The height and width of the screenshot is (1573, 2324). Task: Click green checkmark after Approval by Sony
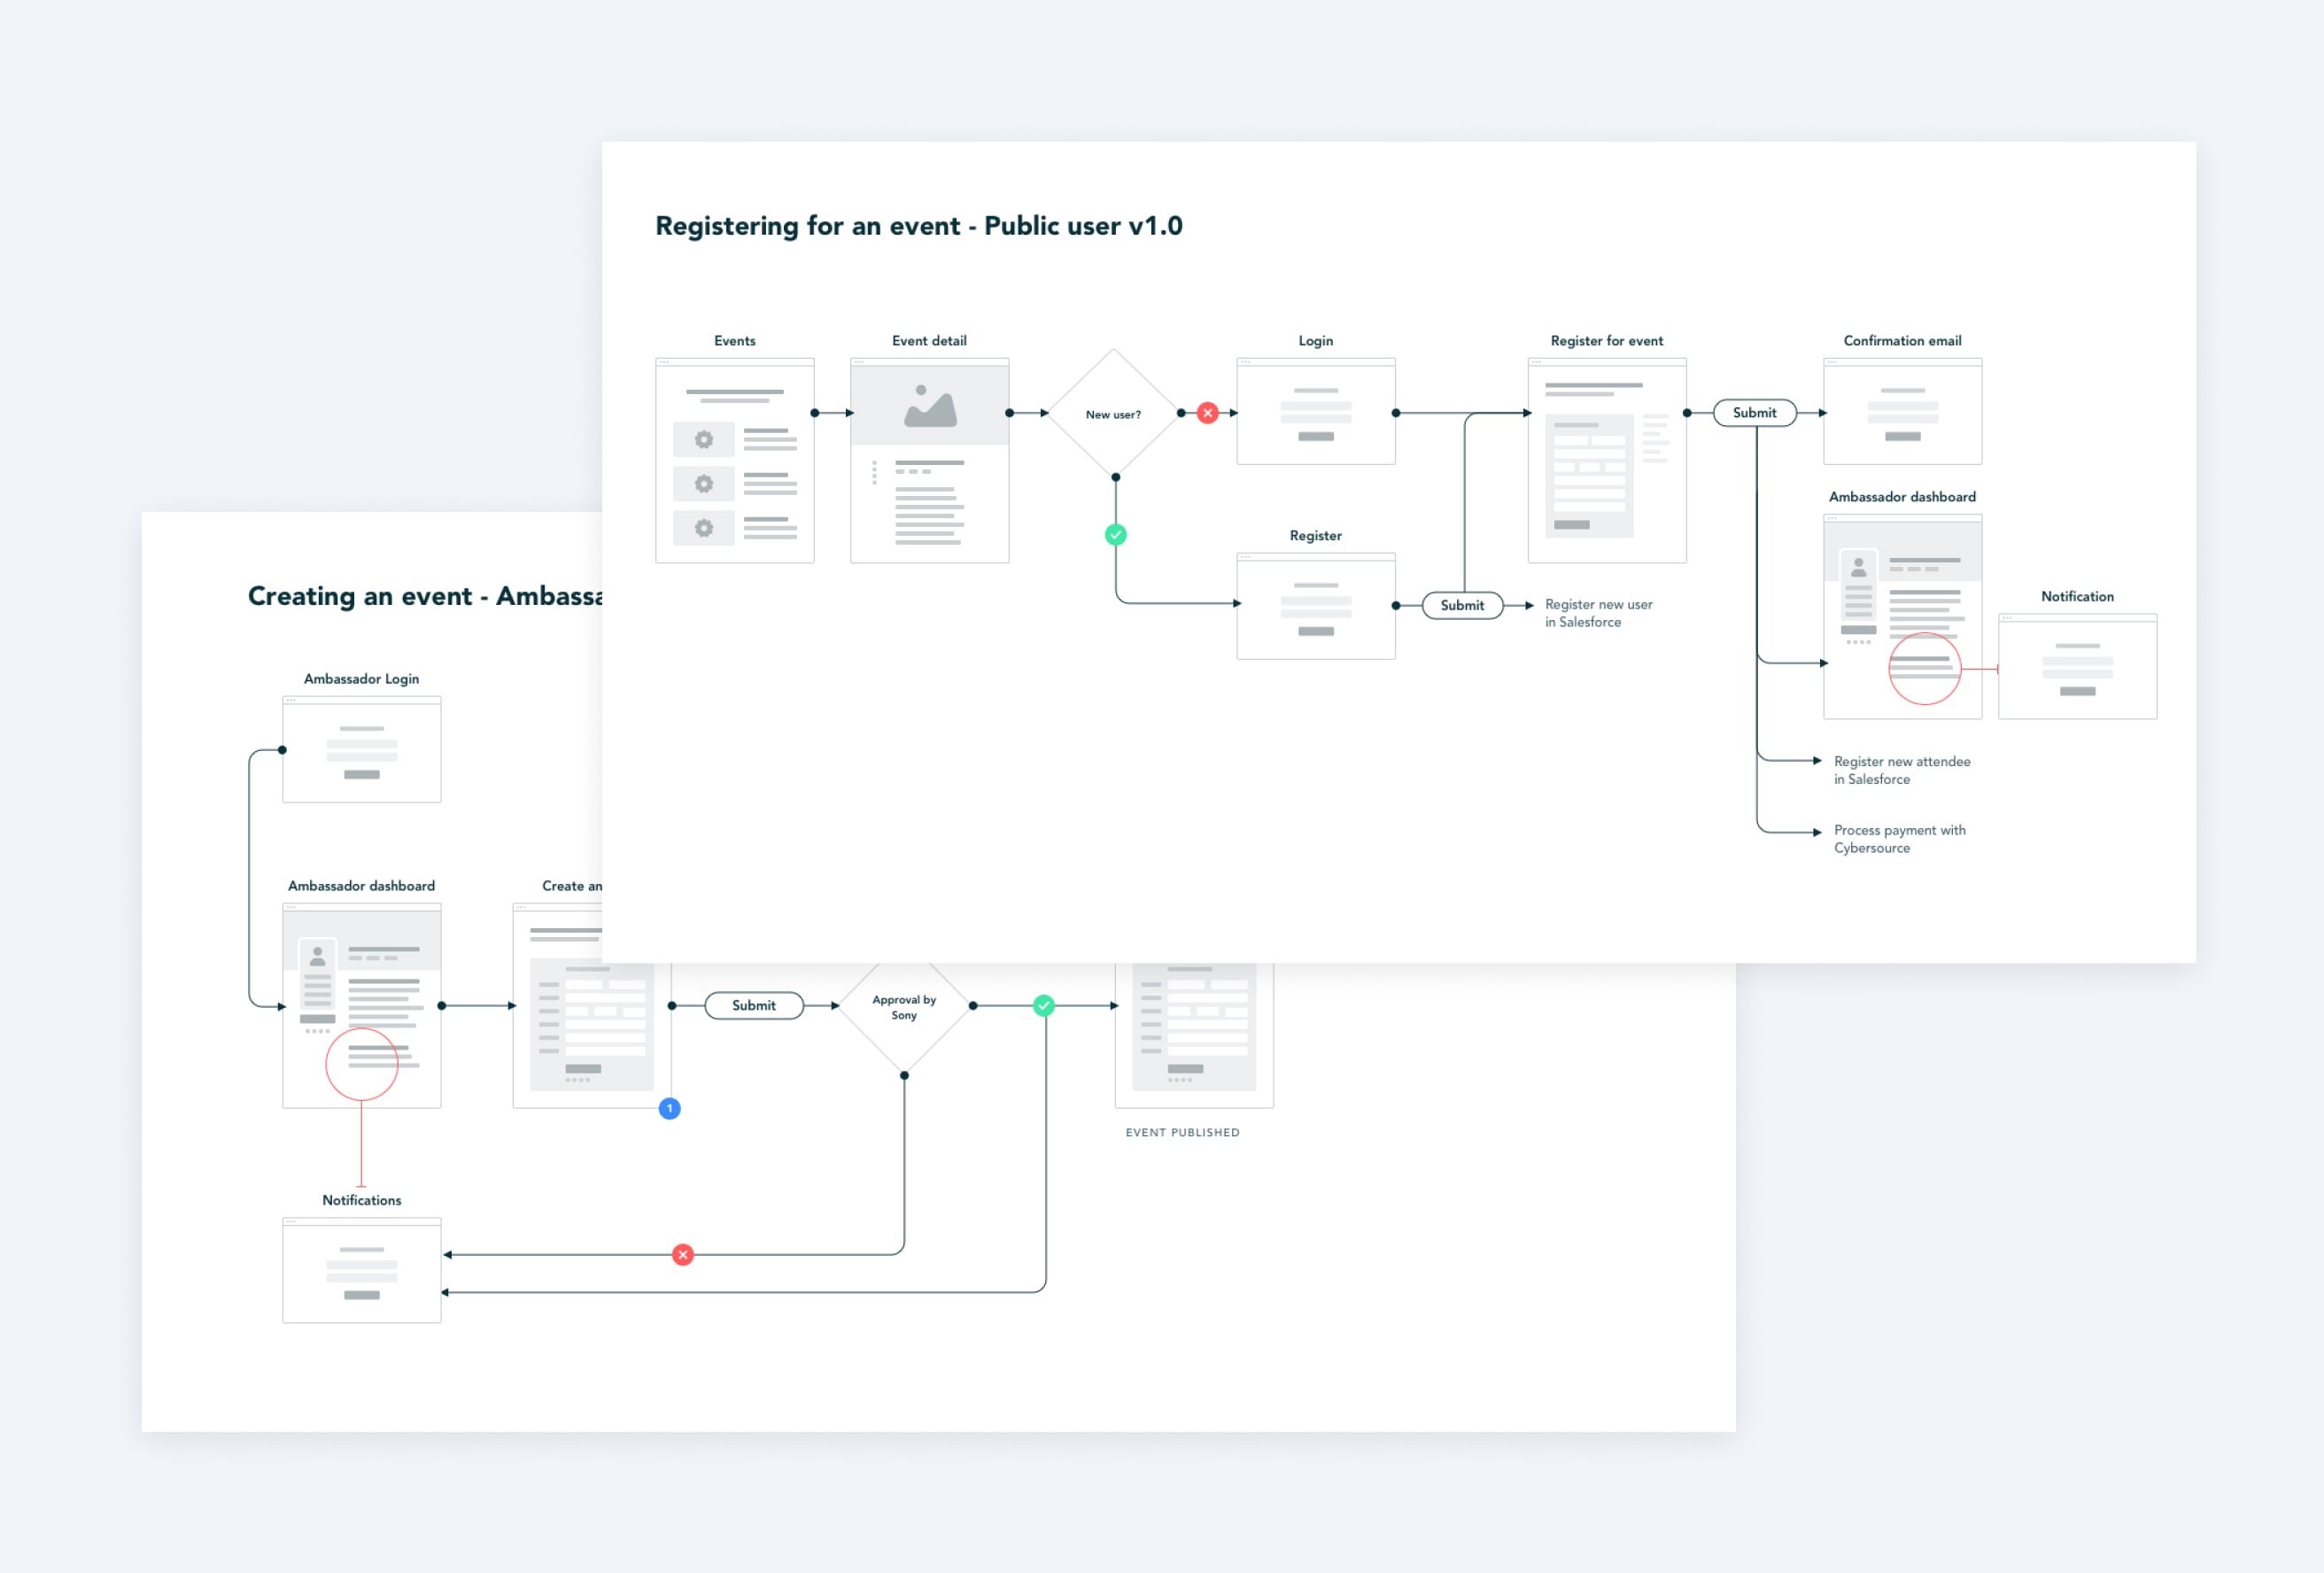1044,1005
